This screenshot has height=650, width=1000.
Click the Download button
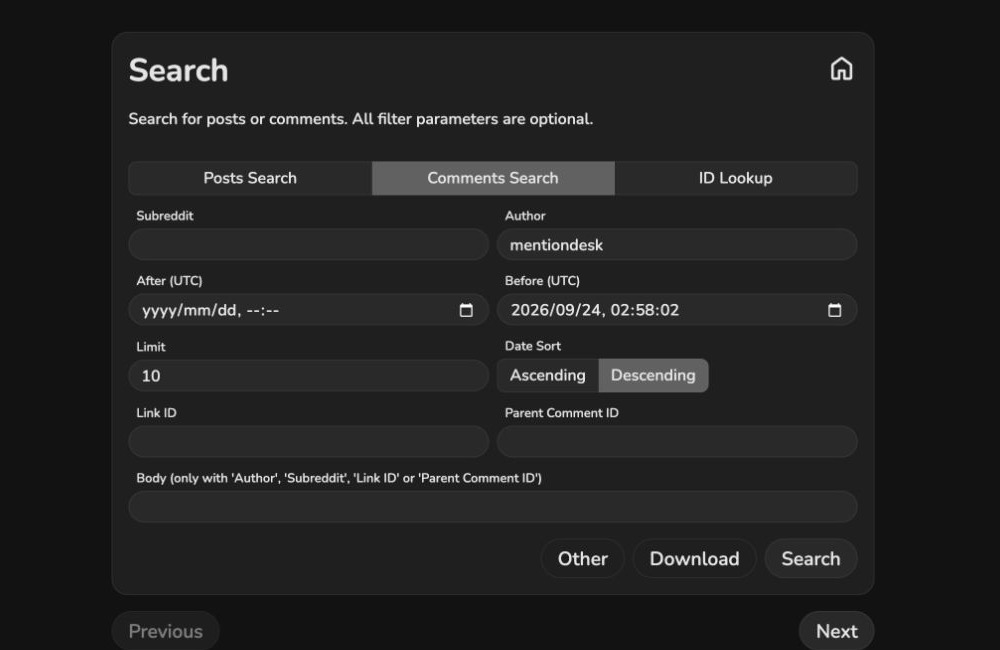[x=695, y=559]
